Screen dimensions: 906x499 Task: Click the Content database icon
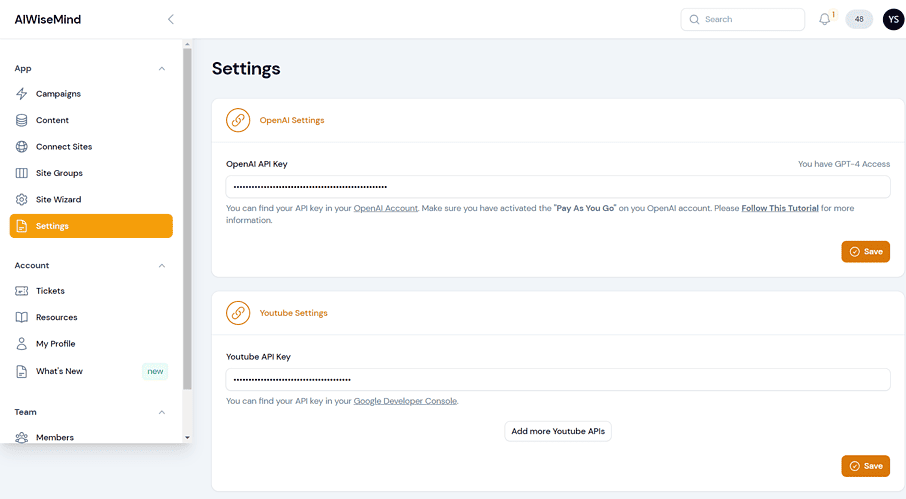tap(21, 120)
